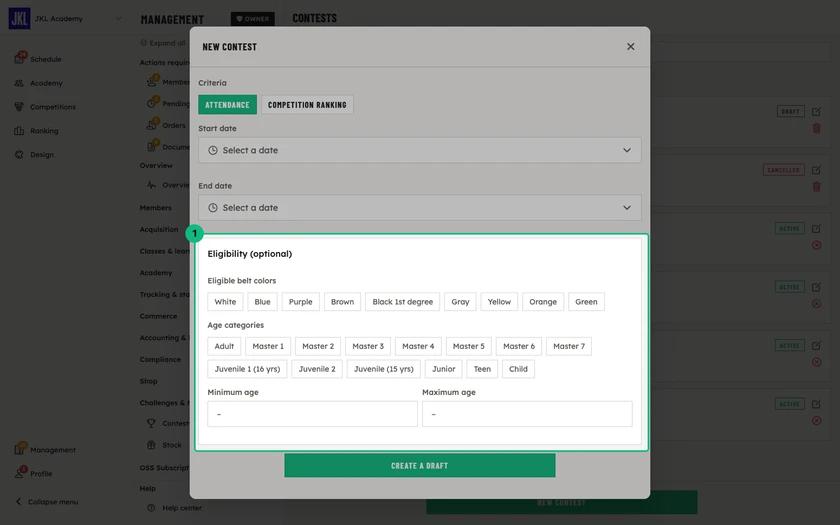
Task: Delete the Cancelled contest row
Action: [816, 186]
